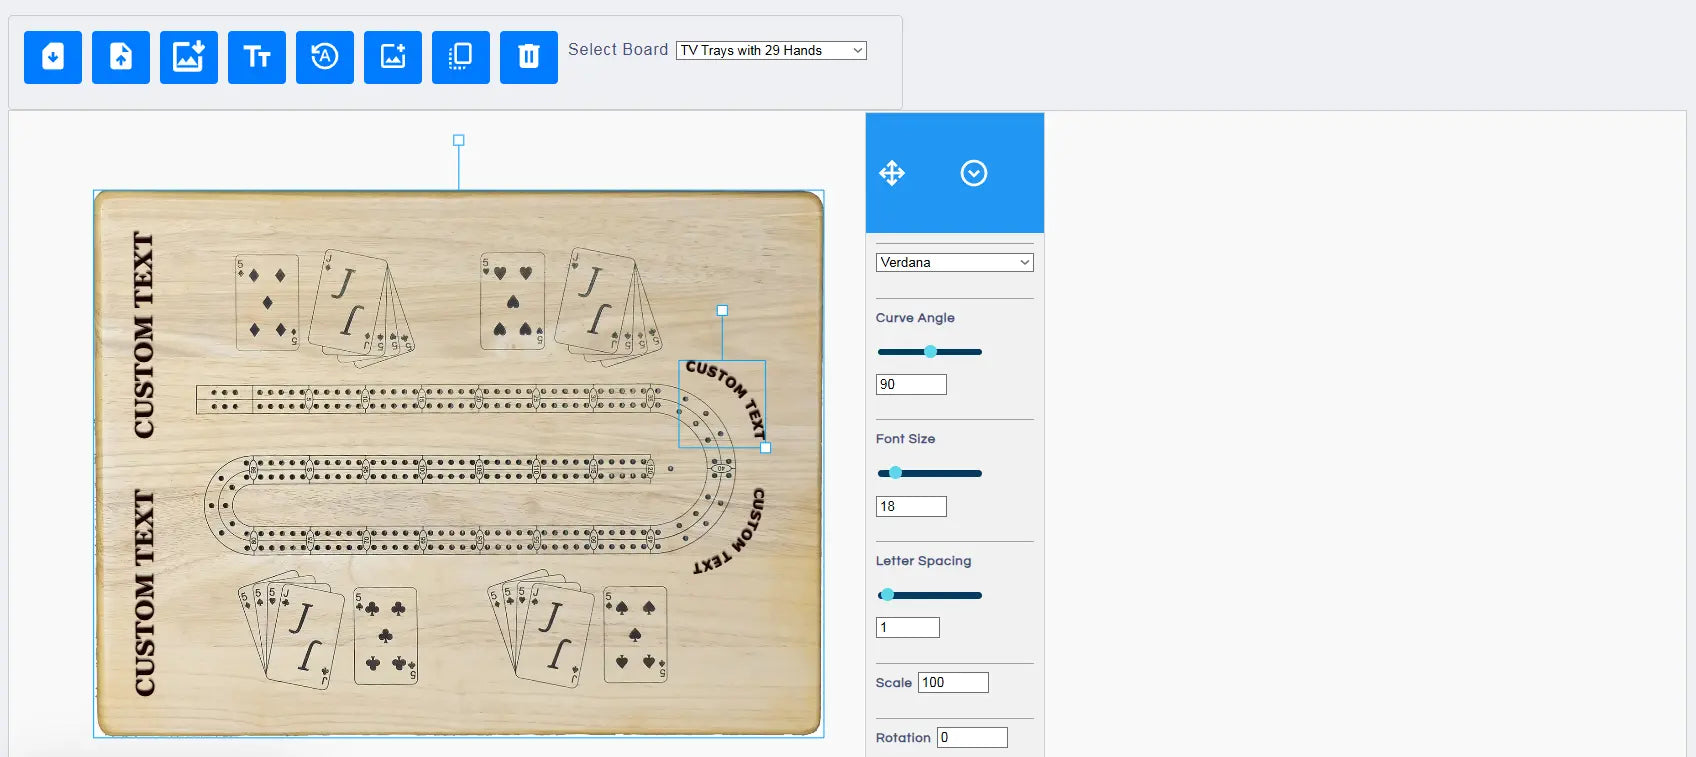Click the Rotation input field
This screenshot has height=757, width=1696.
(972, 738)
